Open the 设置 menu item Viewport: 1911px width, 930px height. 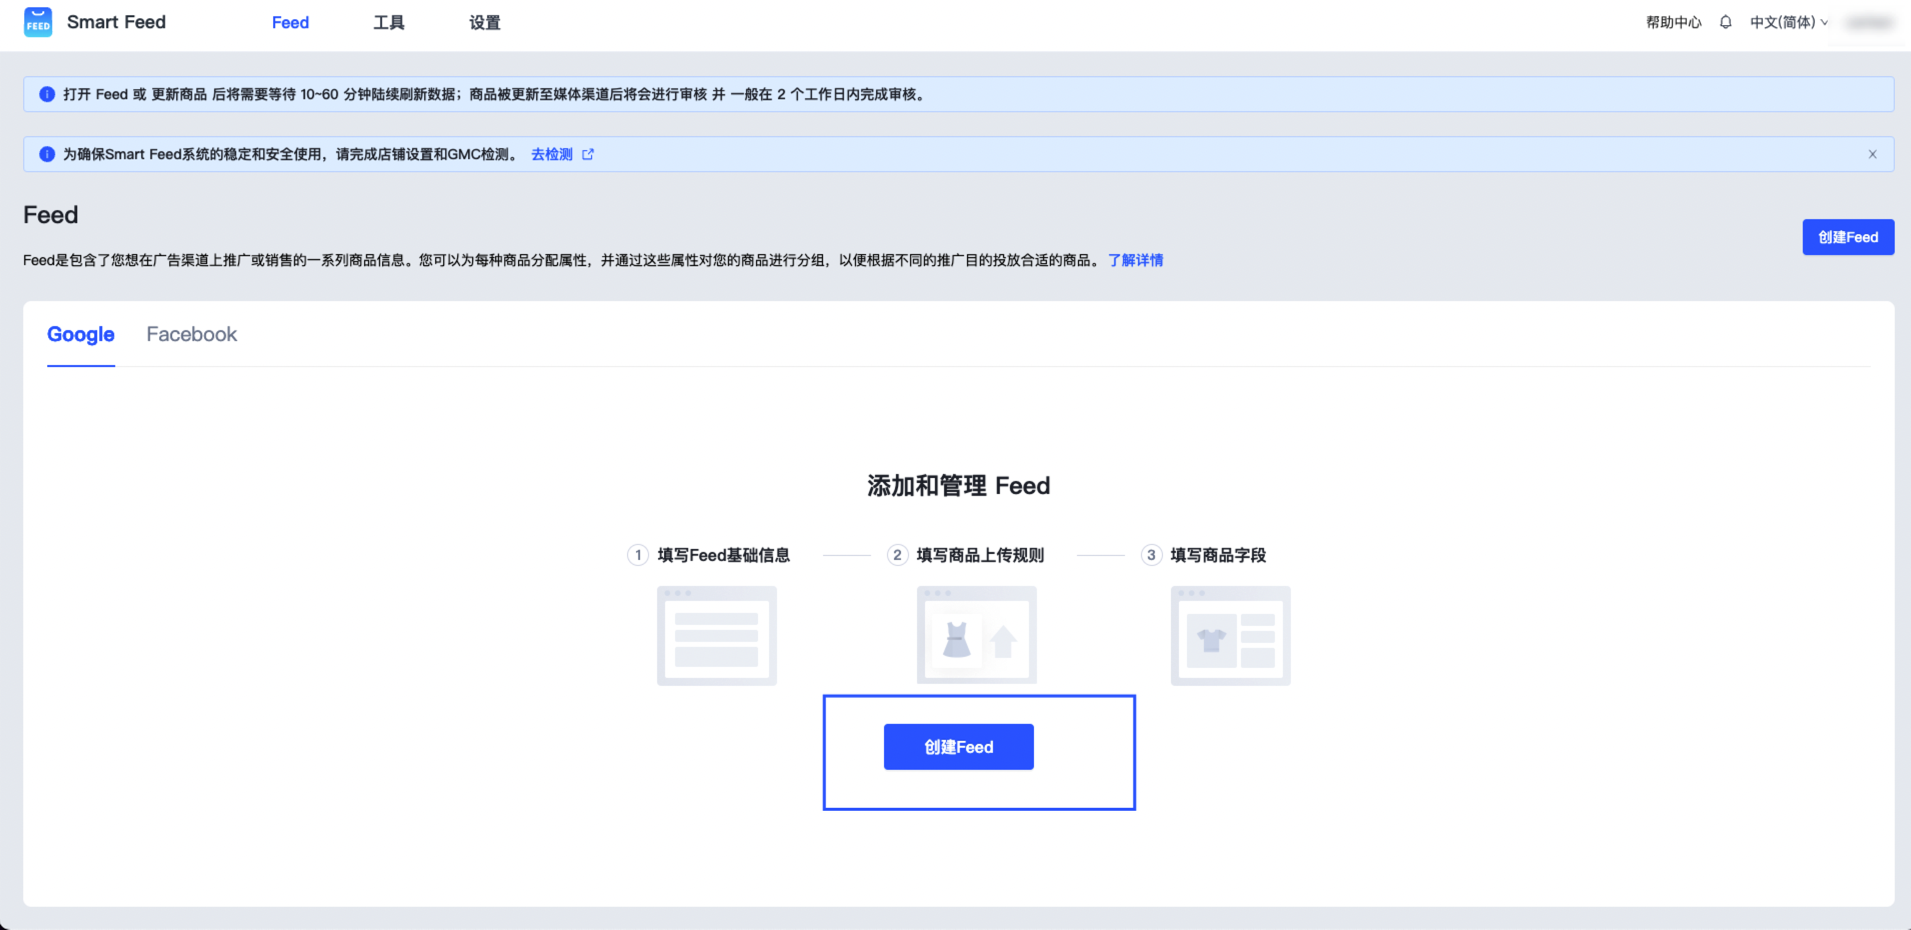pos(484,21)
